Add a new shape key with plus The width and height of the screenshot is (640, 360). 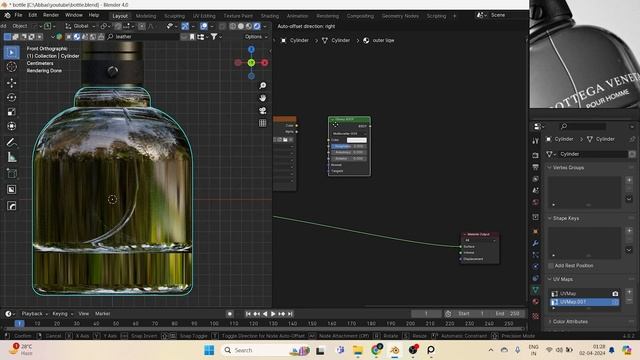click(x=629, y=231)
